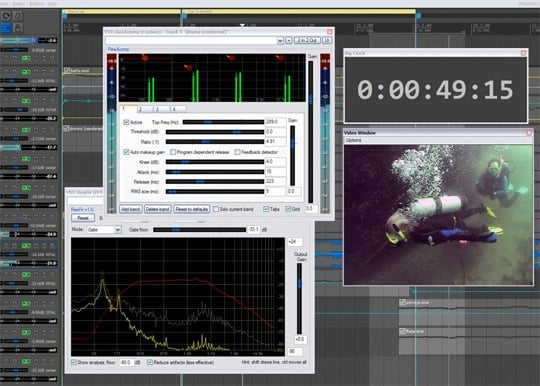The height and width of the screenshot is (386, 540).
Task: Click the Ratio value field showing 4.91
Action: [x=275, y=142]
